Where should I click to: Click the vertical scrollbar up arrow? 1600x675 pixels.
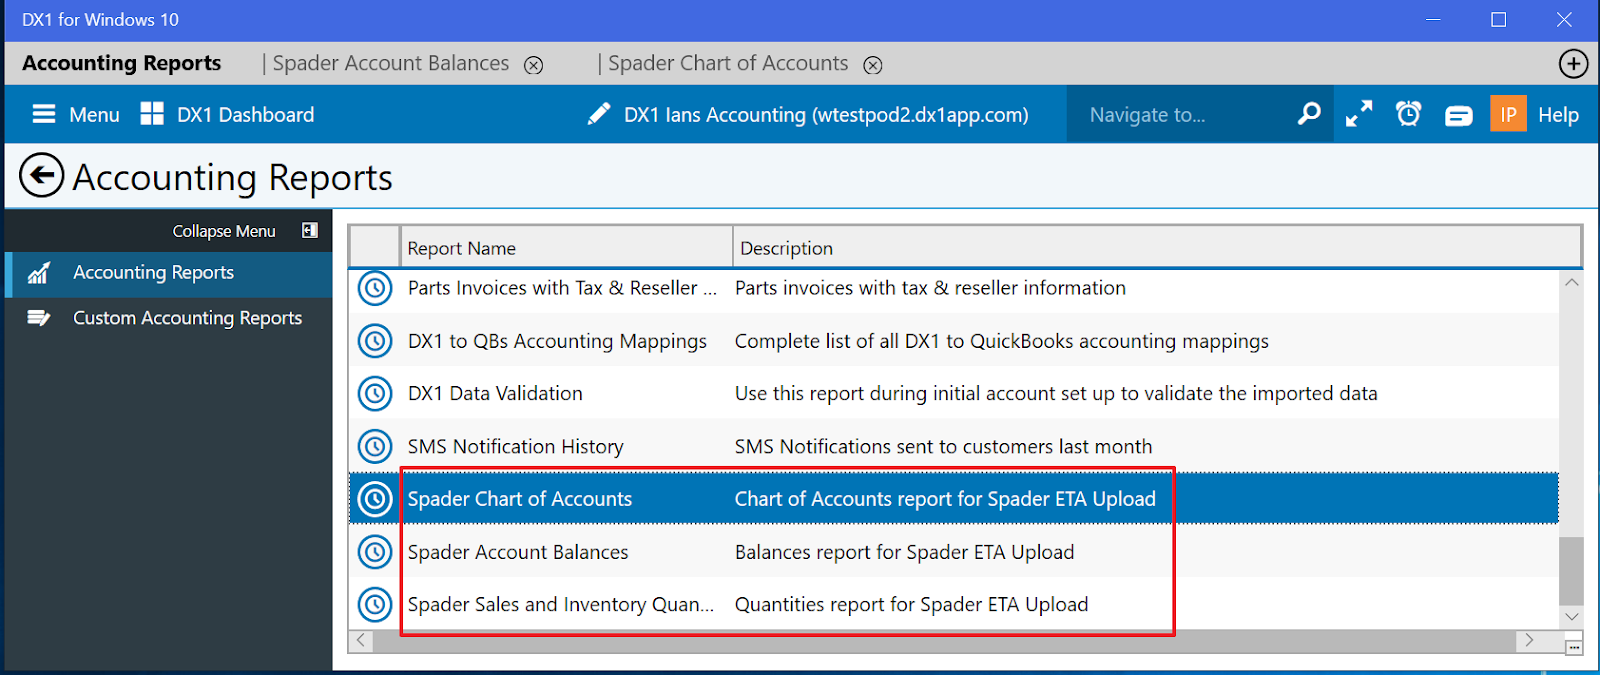(x=1571, y=283)
